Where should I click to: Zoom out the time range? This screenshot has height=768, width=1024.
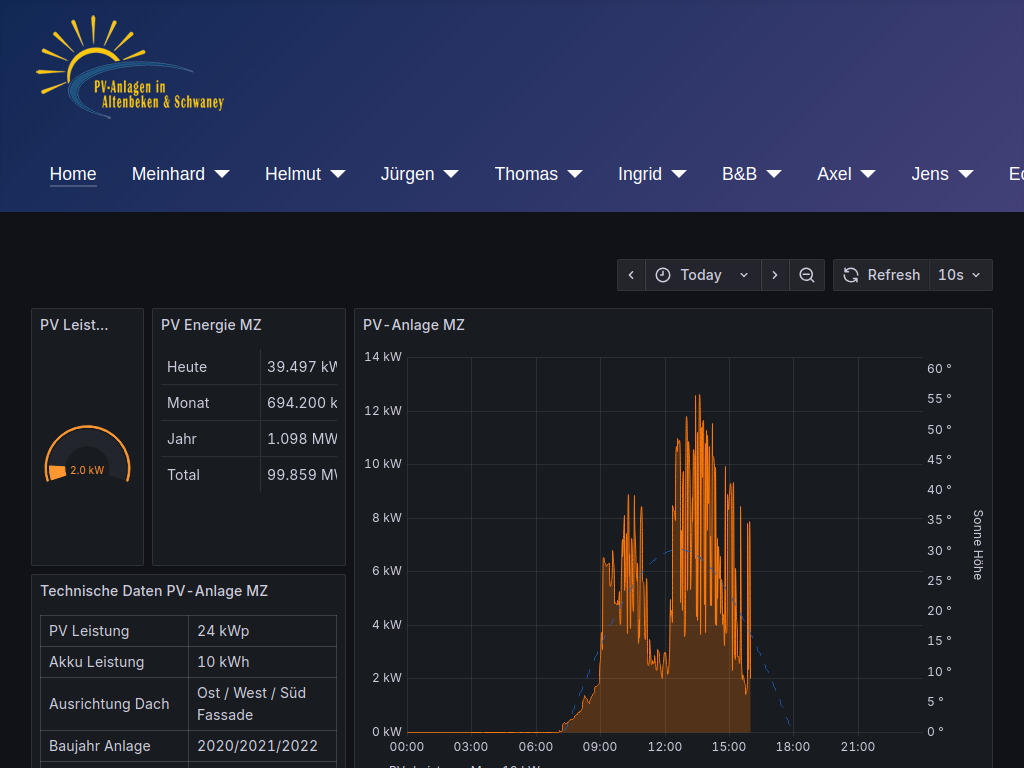(x=807, y=275)
